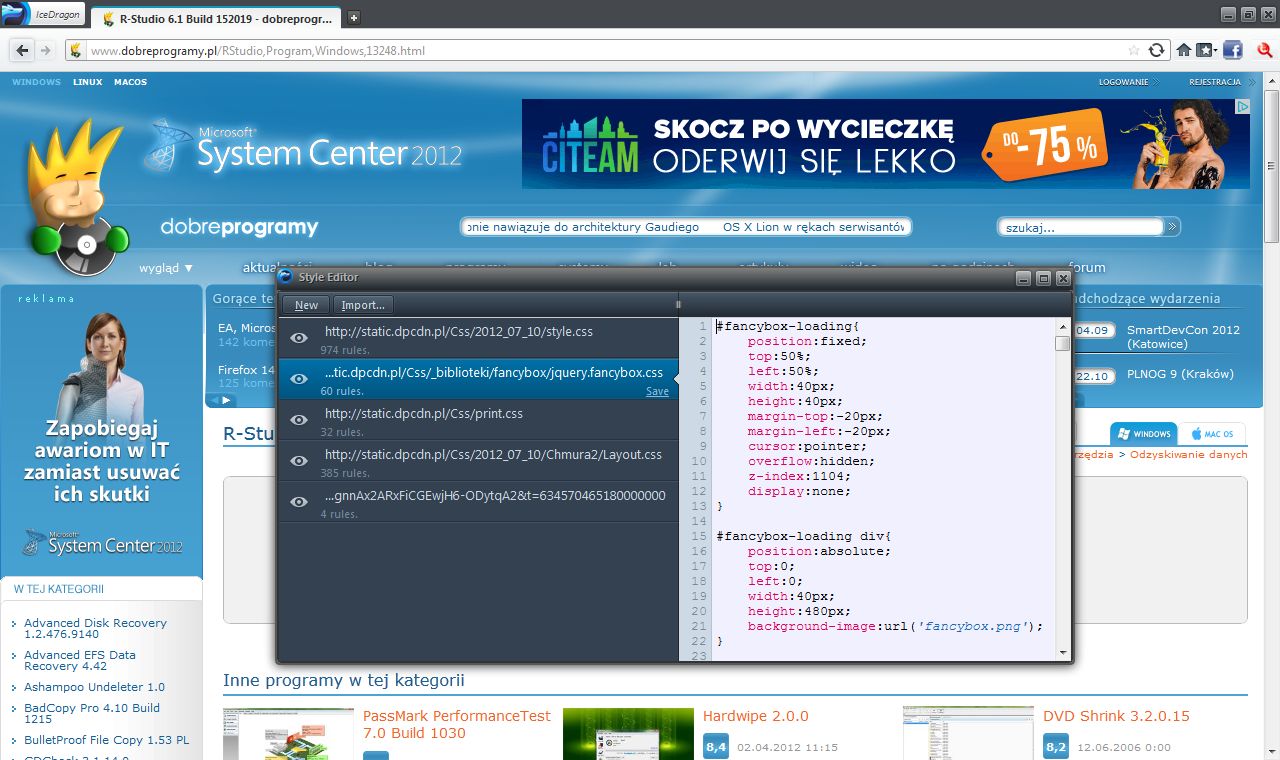Click the site favicon in address bar
This screenshot has height=760, width=1280.
click(x=75, y=50)
